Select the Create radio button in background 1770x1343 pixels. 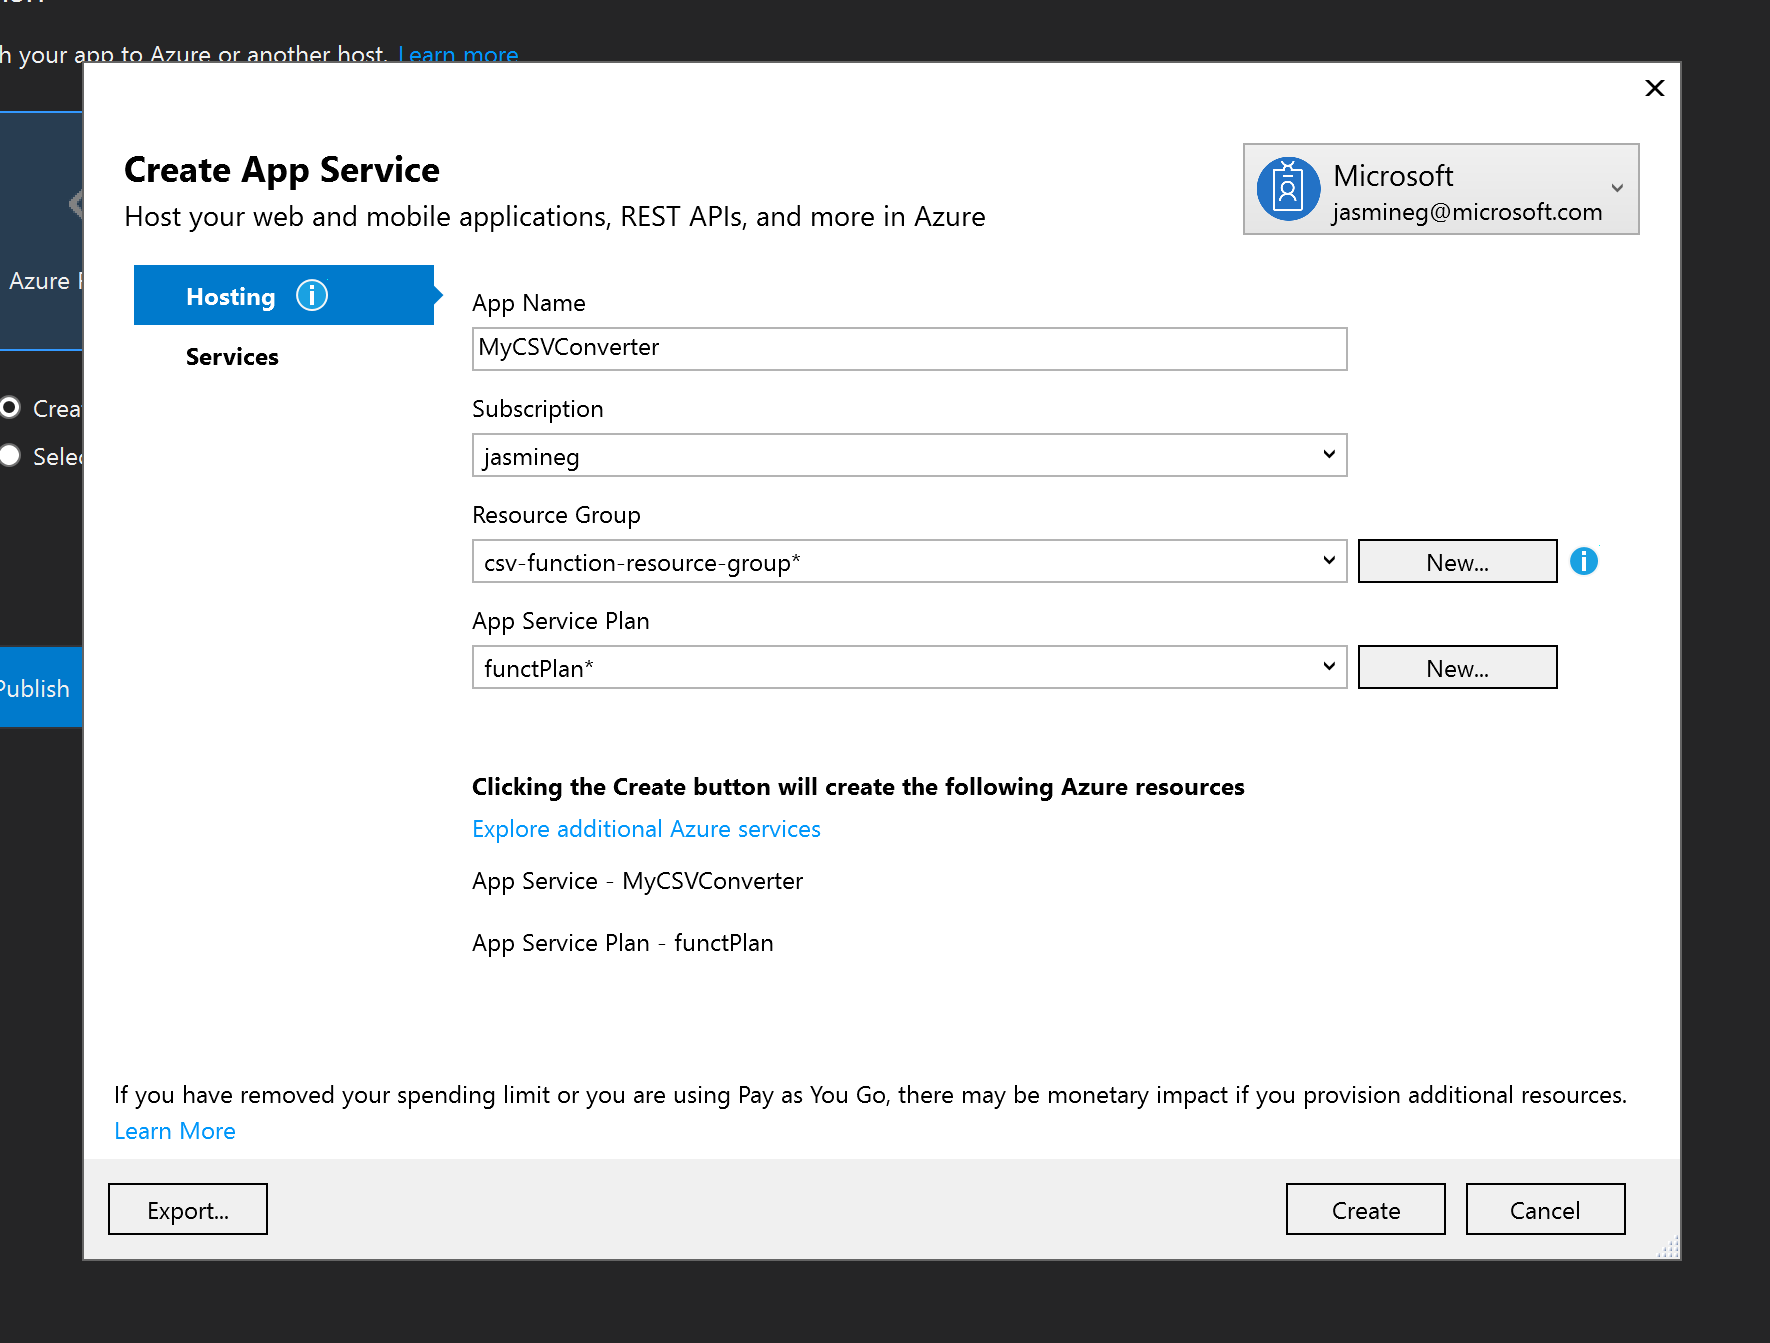click(x=10, y=407)
